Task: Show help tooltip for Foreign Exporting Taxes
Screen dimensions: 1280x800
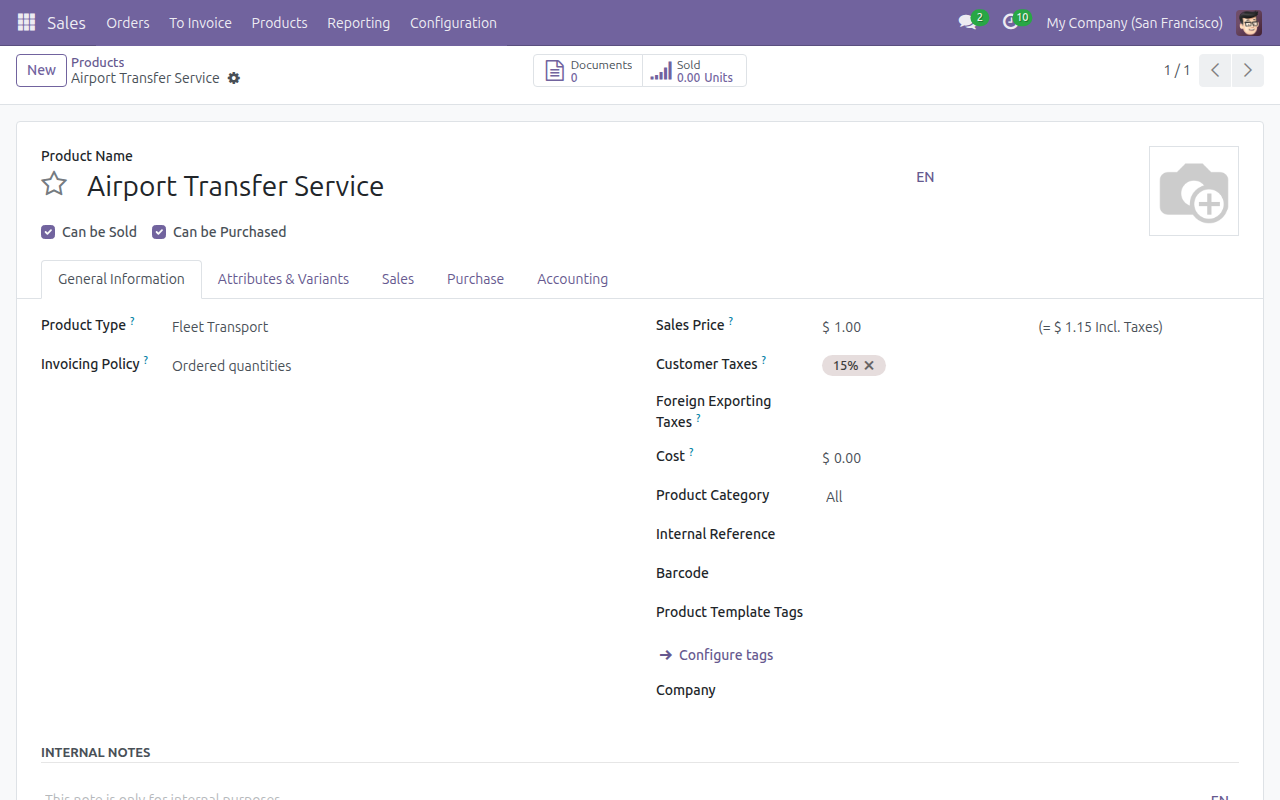Action: (698, 418)
